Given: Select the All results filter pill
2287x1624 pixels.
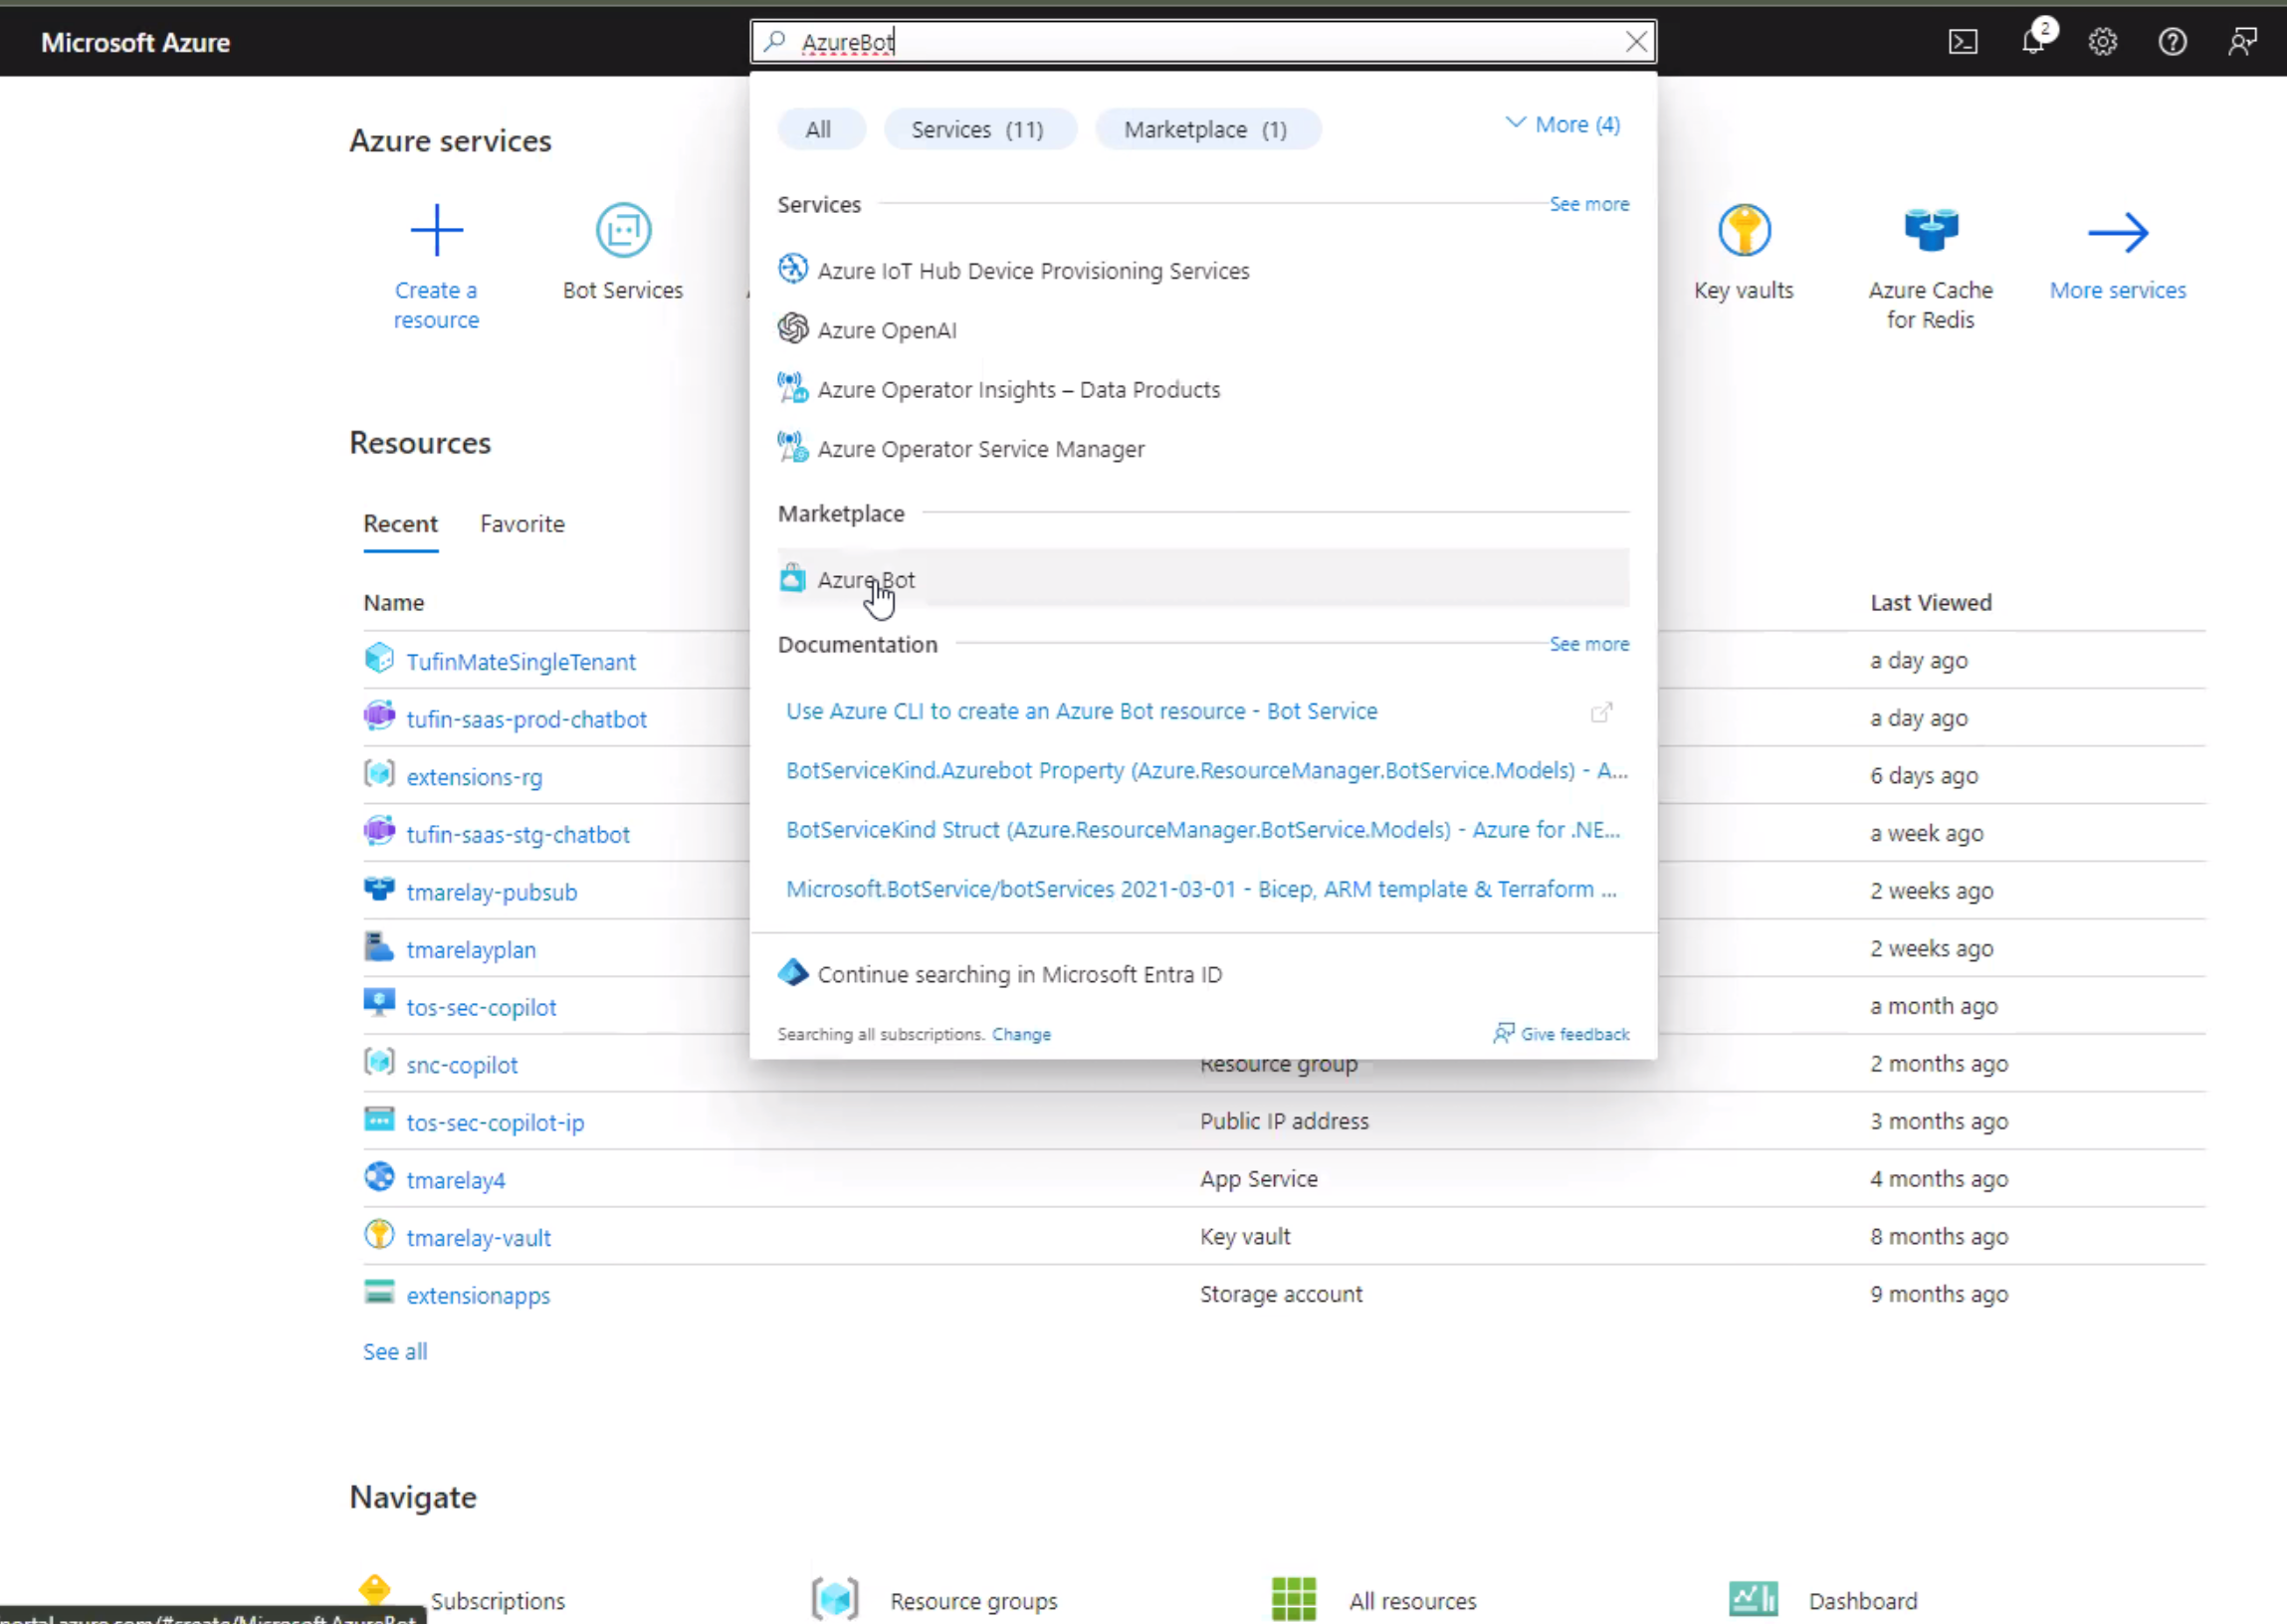Looking at the screenshot, I should click(818, 130).
